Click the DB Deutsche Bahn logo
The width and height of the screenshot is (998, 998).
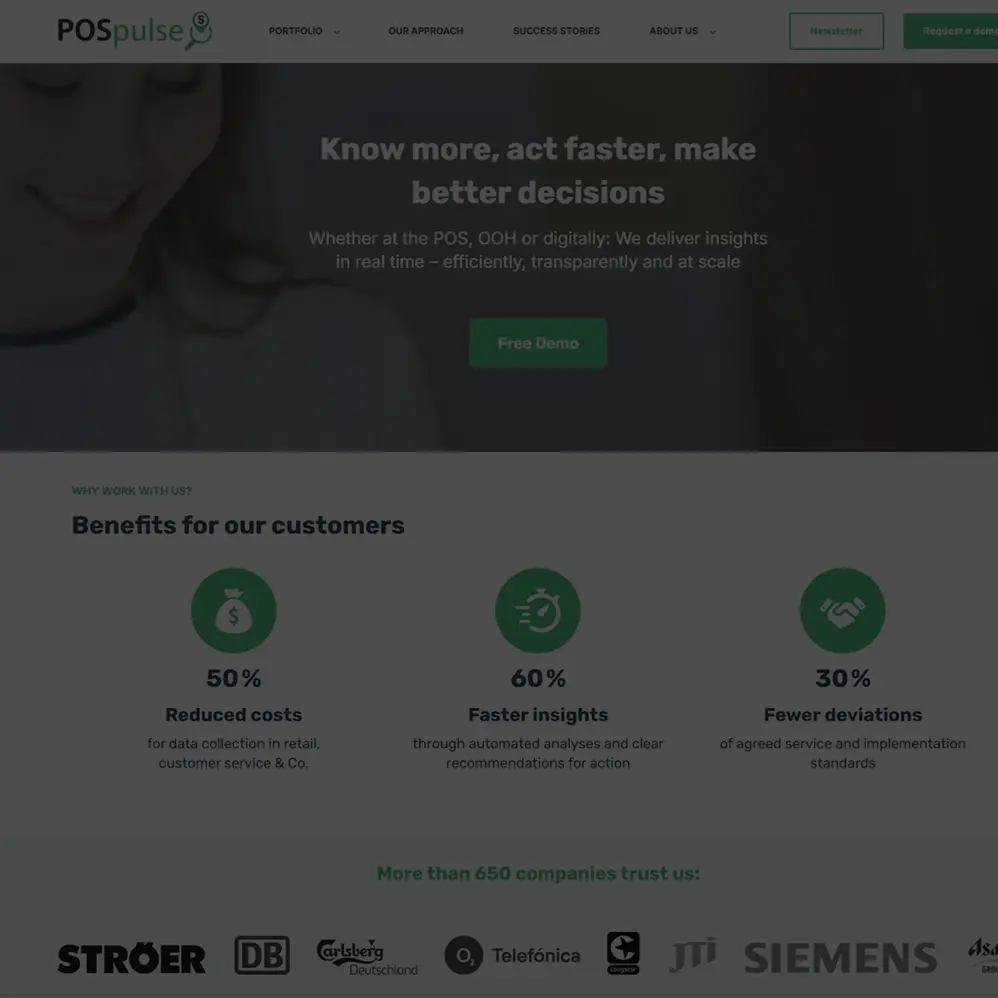(262, 955)
